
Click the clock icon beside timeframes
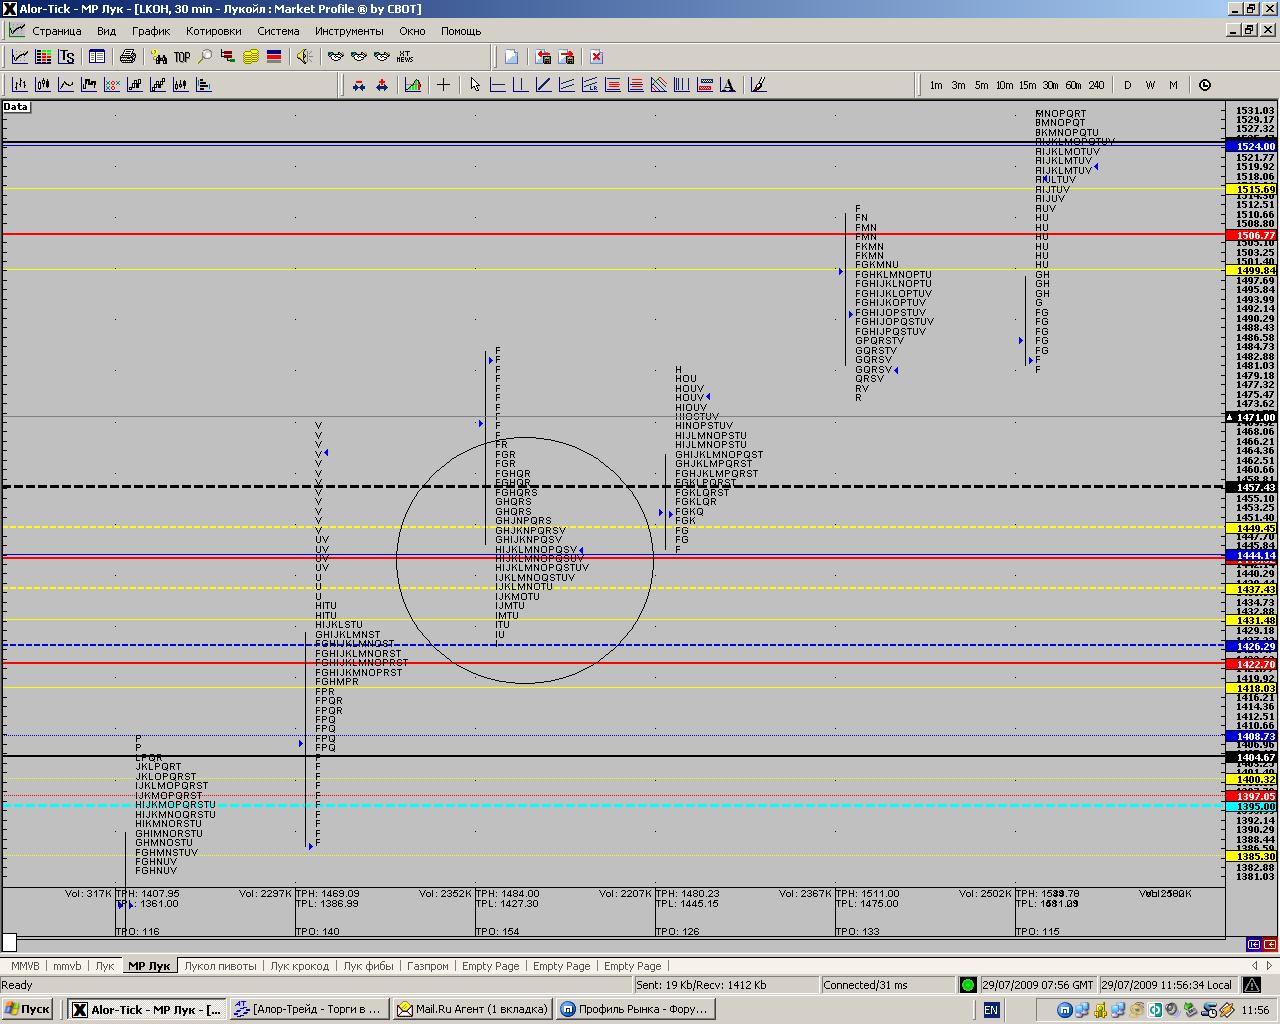pos(1204,85)
